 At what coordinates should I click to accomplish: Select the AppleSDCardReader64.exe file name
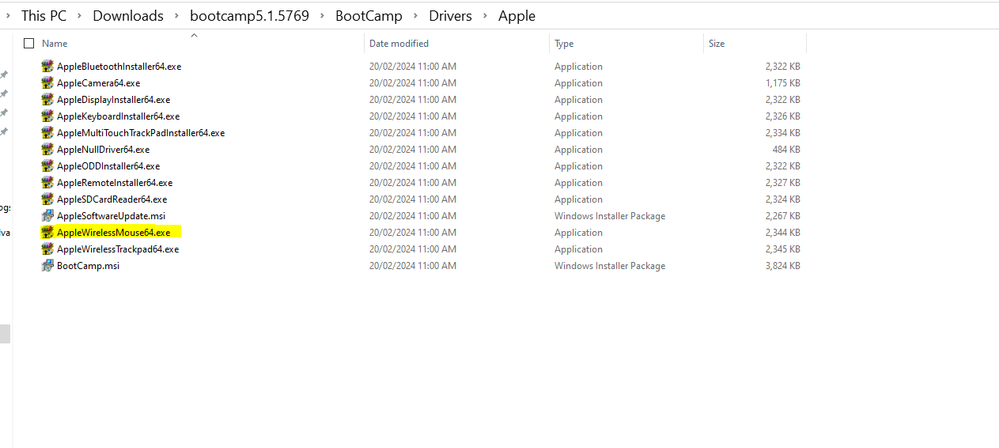[112, 199]
